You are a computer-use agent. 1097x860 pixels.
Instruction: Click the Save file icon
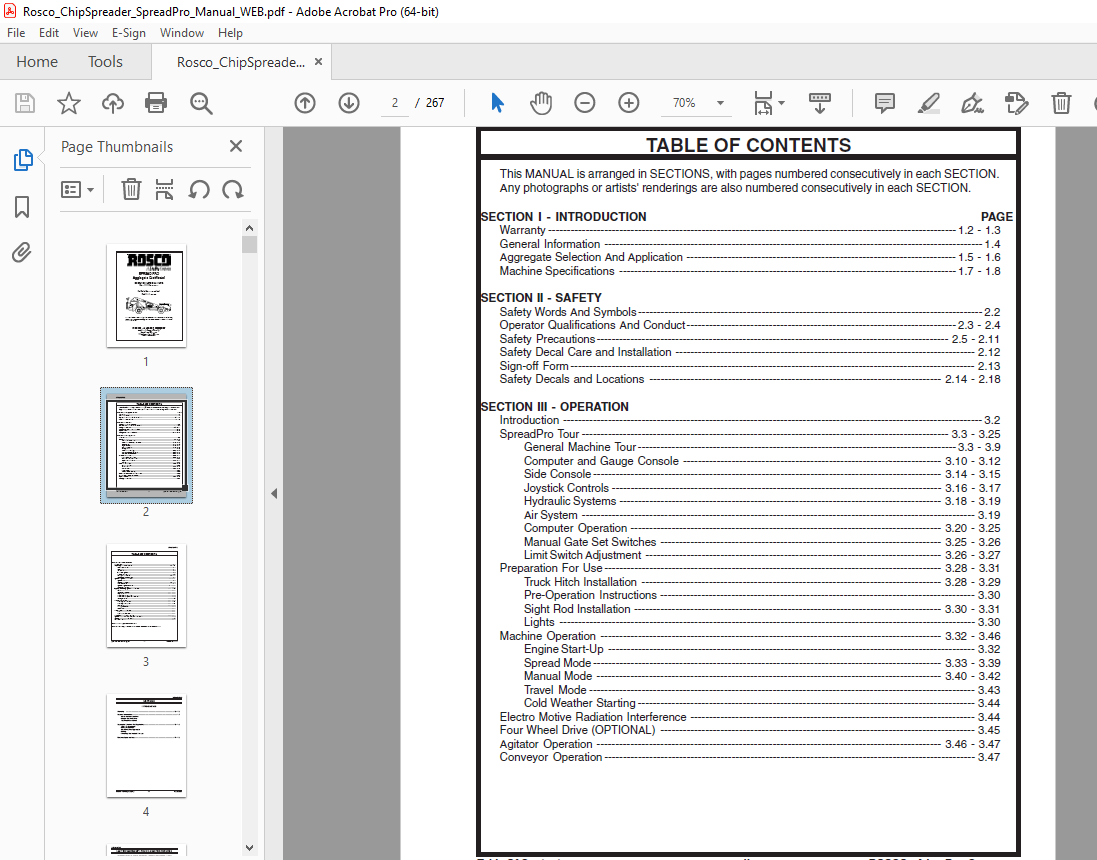coord(25,104)
